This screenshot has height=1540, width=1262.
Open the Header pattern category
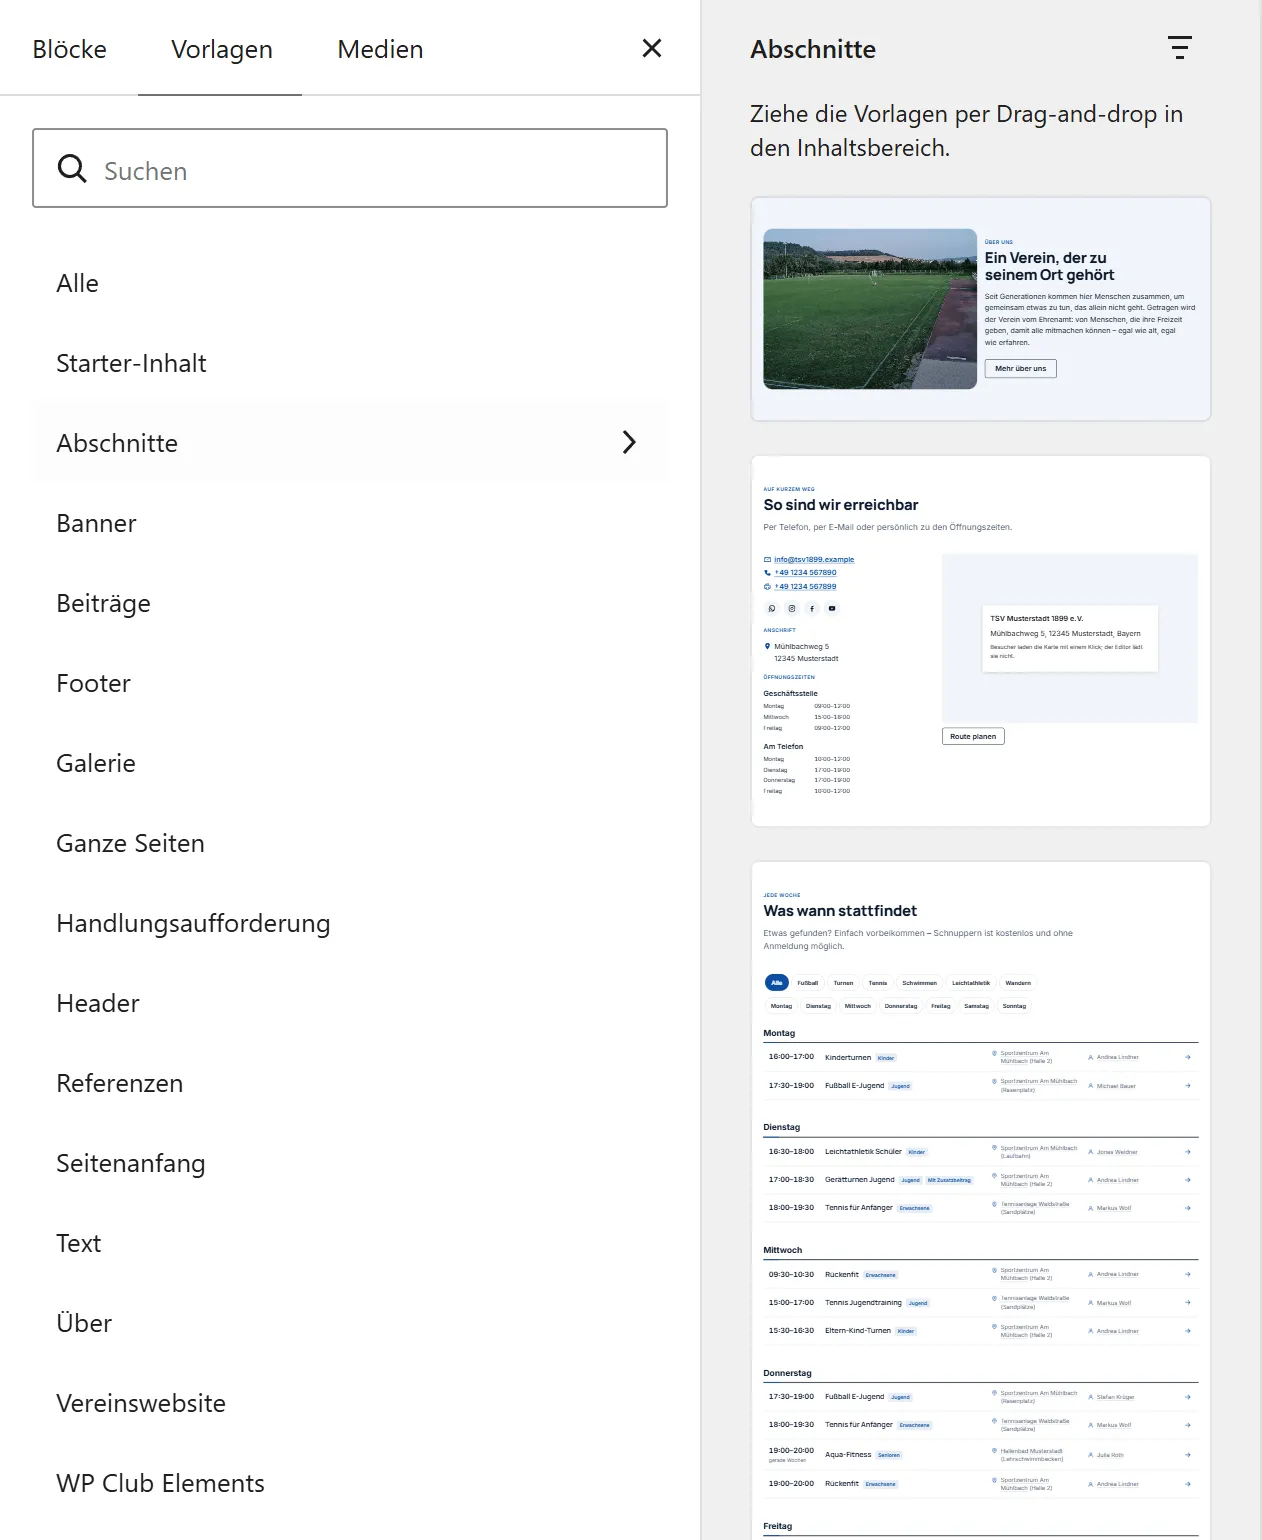coord(350,1003)
